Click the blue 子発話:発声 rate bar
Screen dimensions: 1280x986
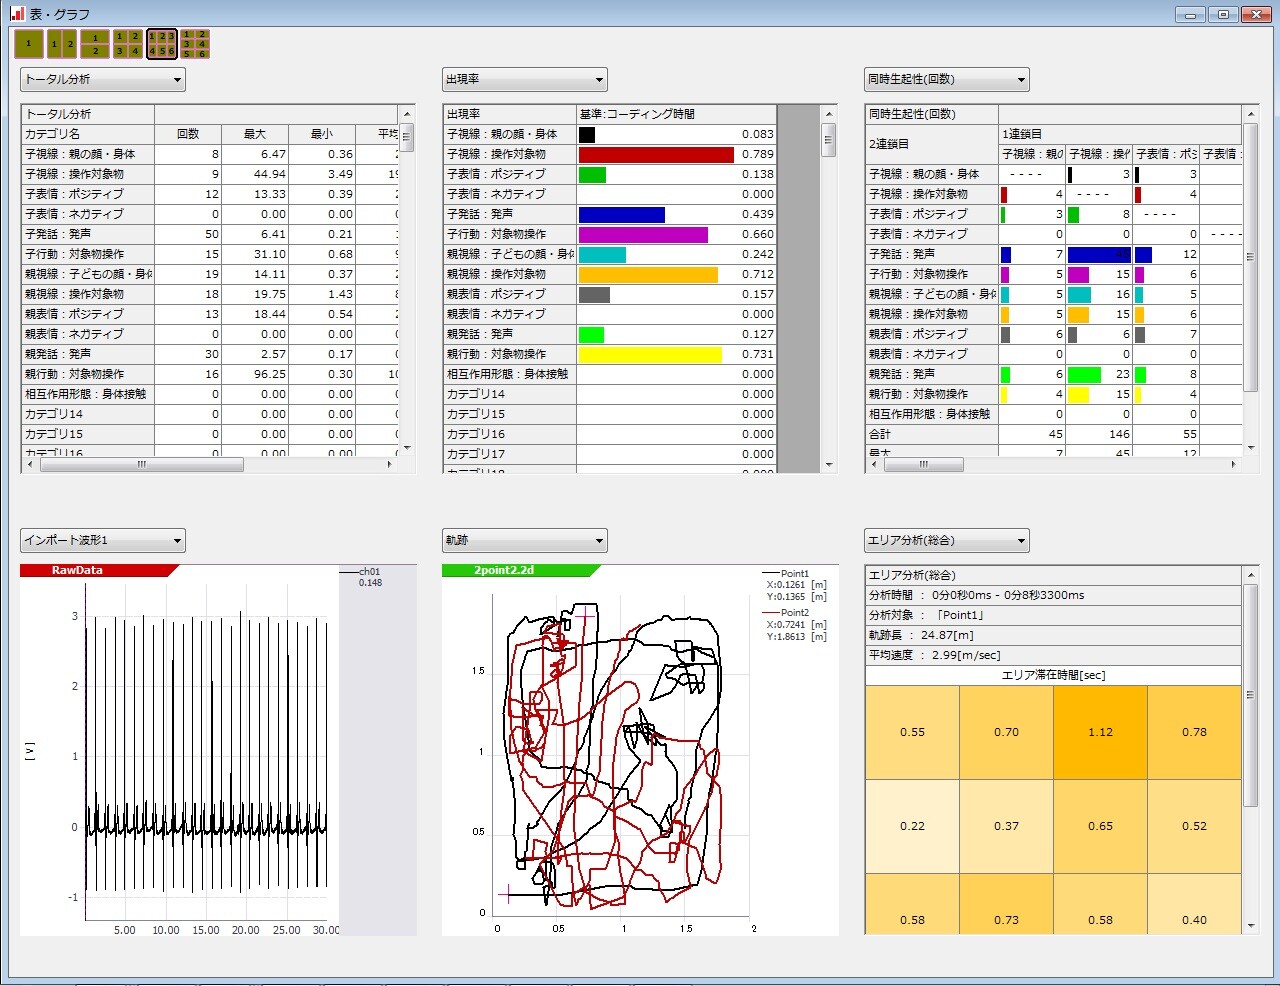[621, 214]
